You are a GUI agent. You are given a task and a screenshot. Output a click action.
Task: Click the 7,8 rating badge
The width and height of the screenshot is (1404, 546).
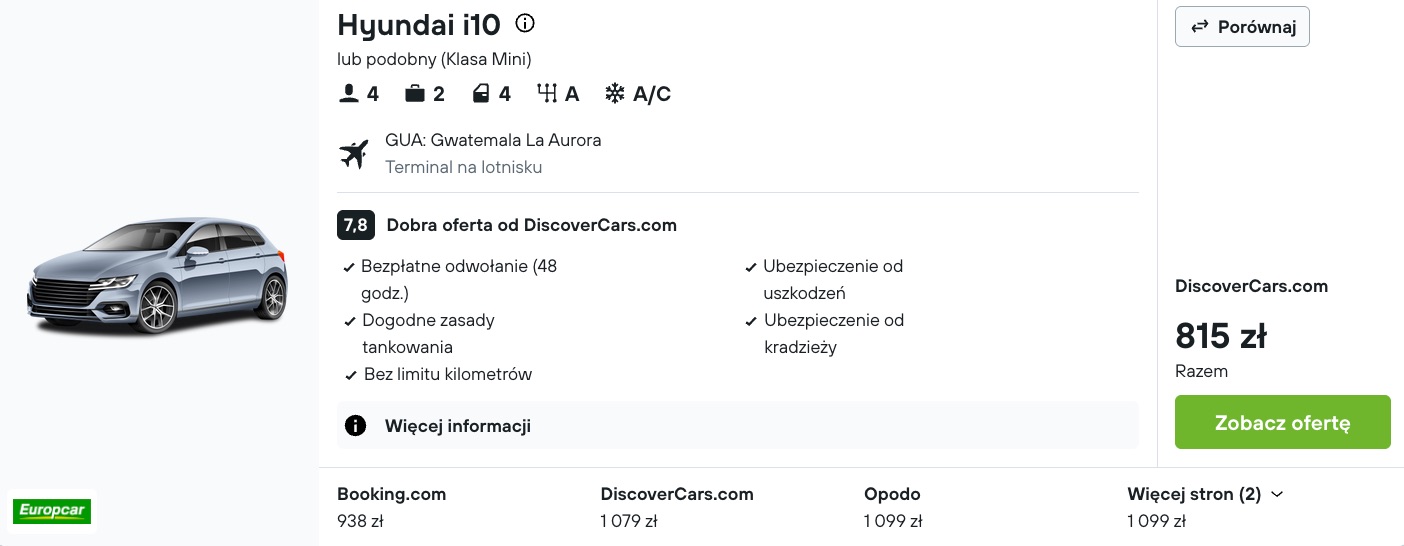[x=356, y=225]
